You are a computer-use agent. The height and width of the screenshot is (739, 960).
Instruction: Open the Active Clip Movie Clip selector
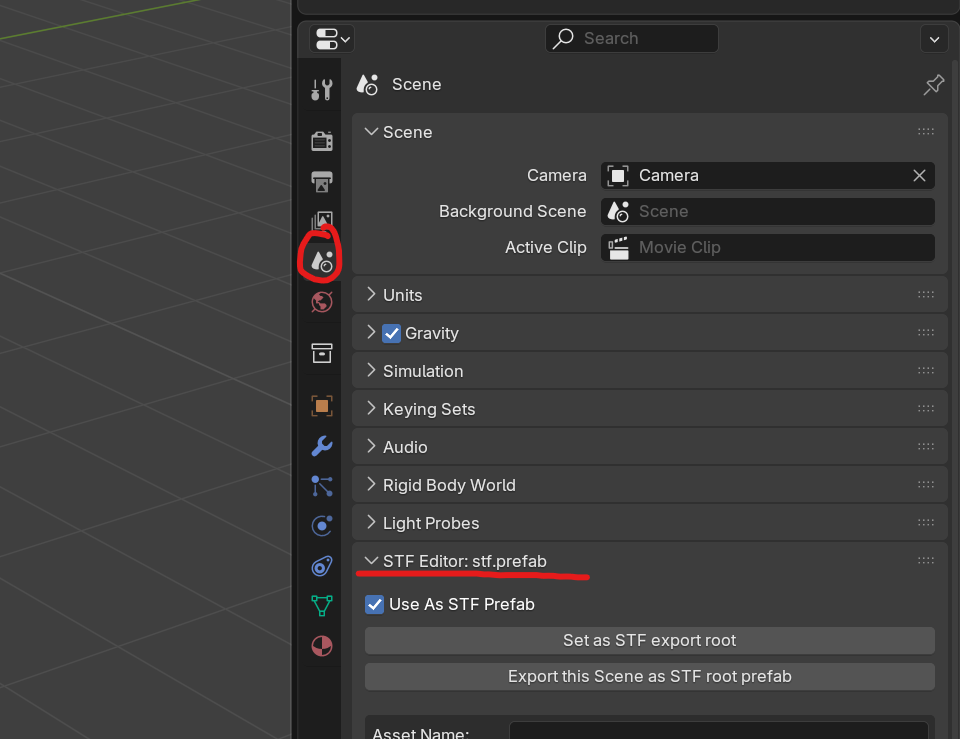pyautogui.click(x=768, y=247)
